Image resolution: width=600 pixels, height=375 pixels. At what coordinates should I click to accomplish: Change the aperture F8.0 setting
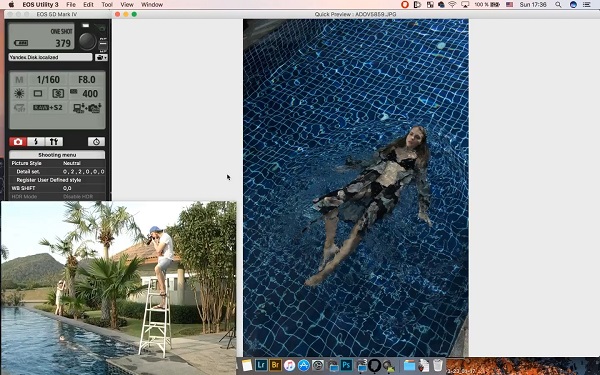pyautogui.click(x=87, y=80)
